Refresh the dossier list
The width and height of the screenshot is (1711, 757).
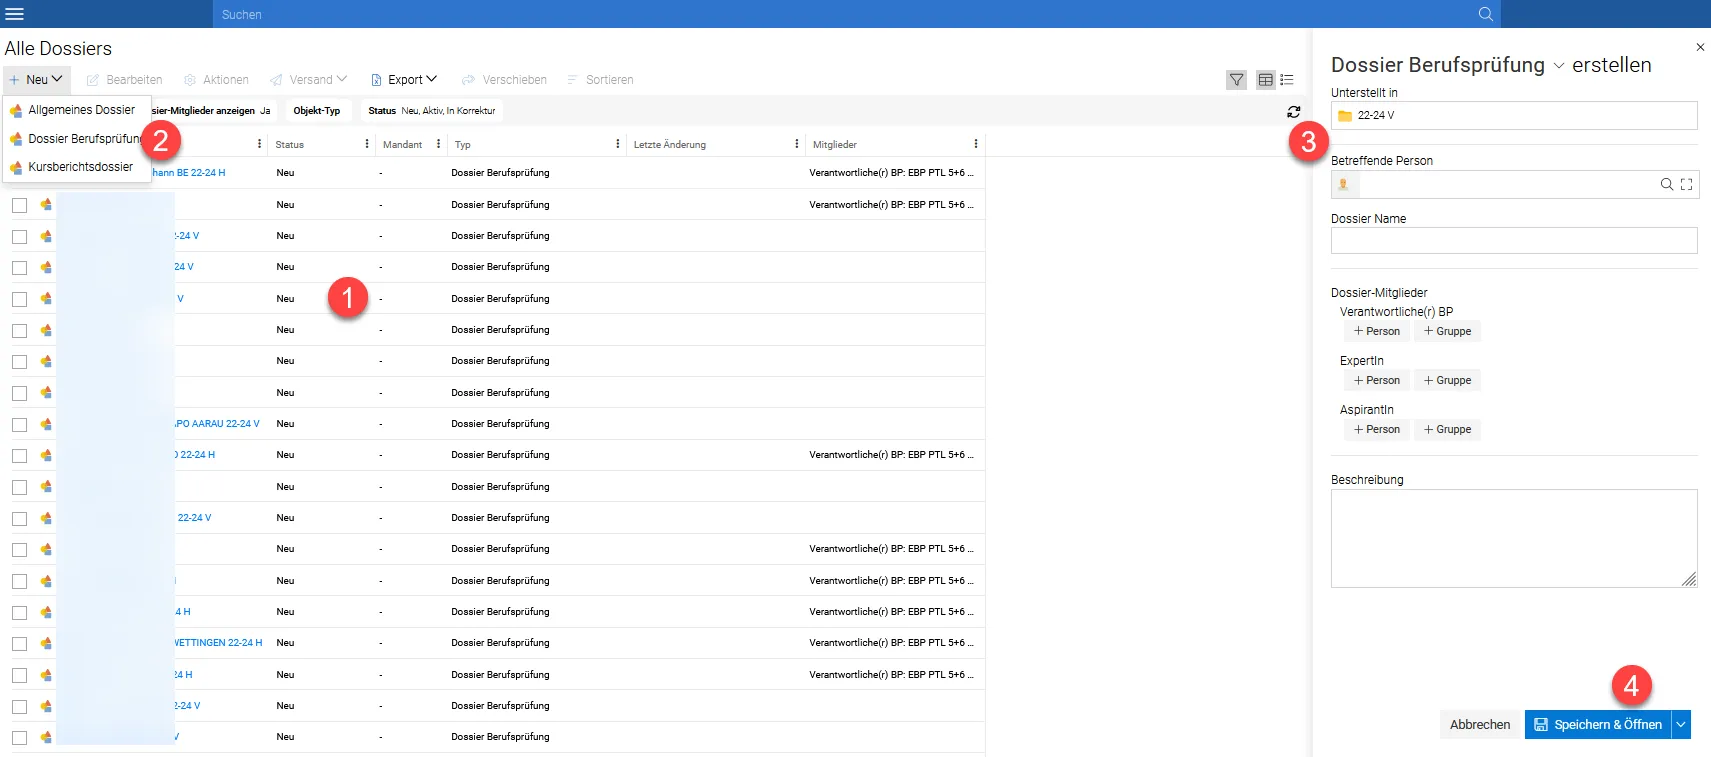tap(1294, 112)
